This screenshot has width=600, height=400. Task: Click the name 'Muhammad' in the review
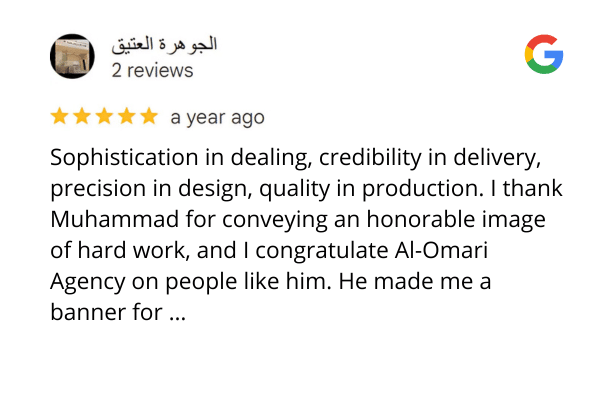point(114,219)
